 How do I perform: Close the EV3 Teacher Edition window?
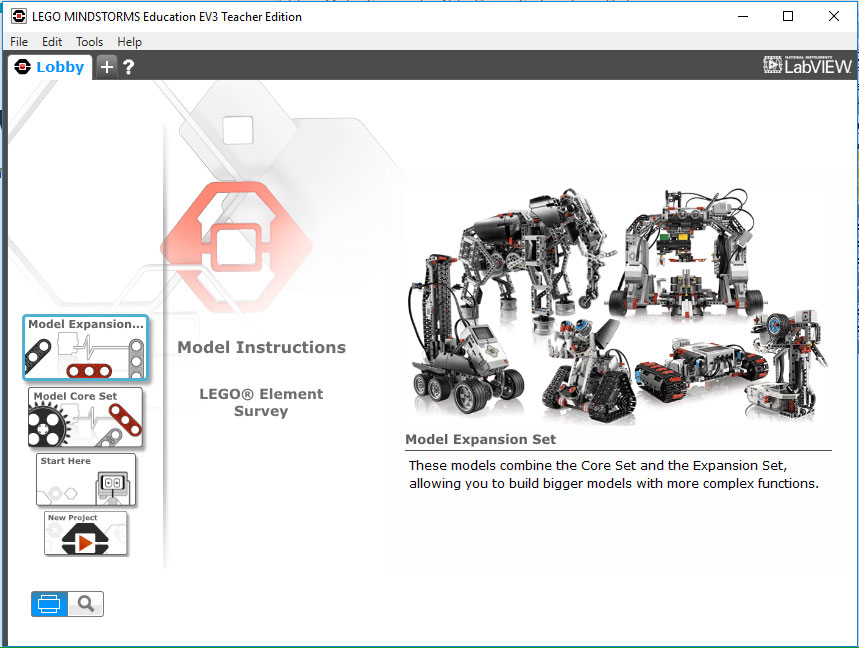(834, 16)
